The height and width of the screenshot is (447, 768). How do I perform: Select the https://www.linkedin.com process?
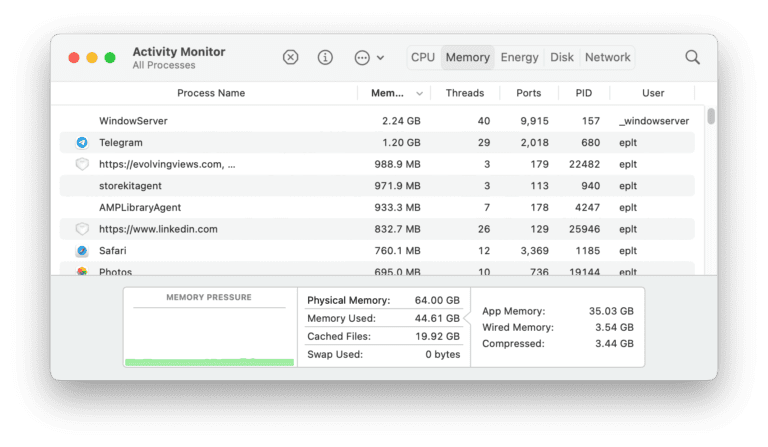158,229
